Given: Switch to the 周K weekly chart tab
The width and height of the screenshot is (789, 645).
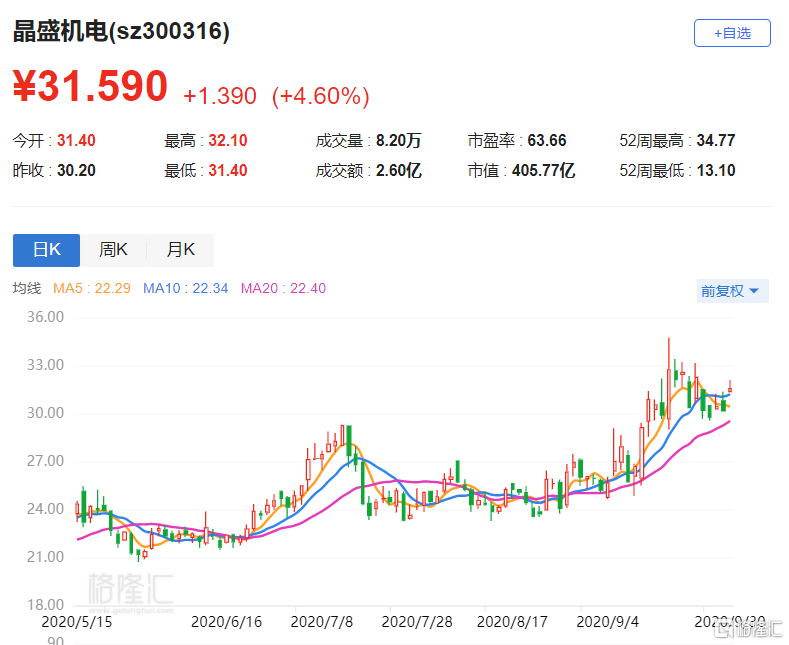Looking at the screenshot, I should (x=113, y=250).
